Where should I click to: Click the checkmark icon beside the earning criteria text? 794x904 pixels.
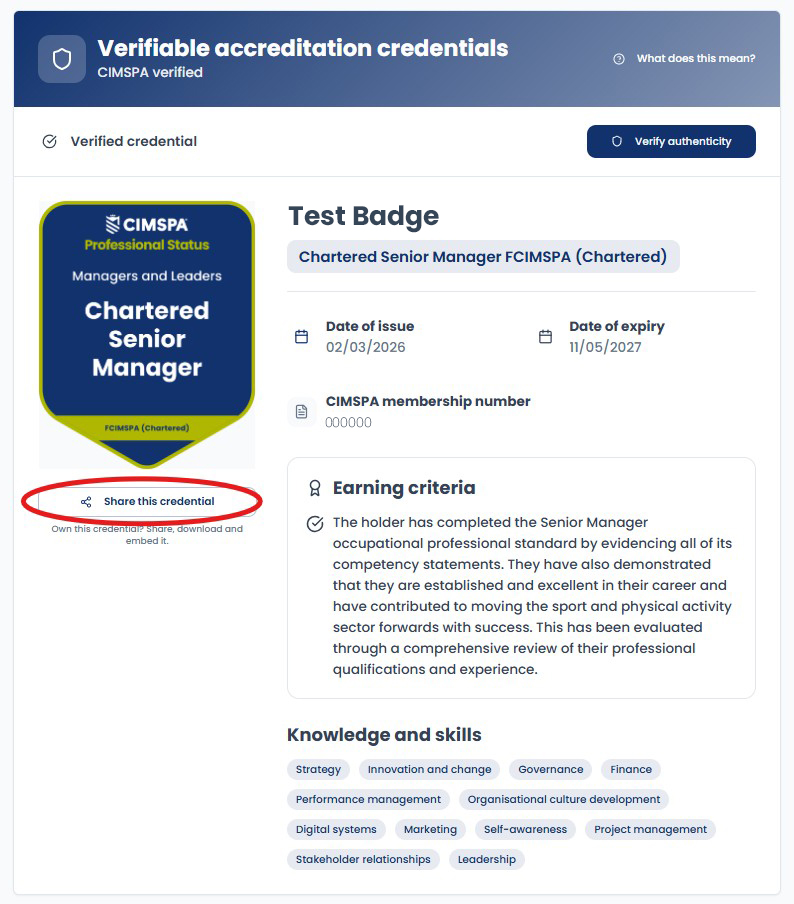point(315,523)
